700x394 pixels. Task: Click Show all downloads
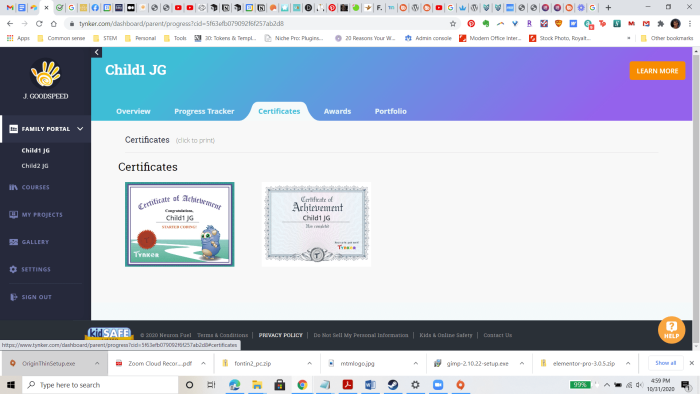666,363
